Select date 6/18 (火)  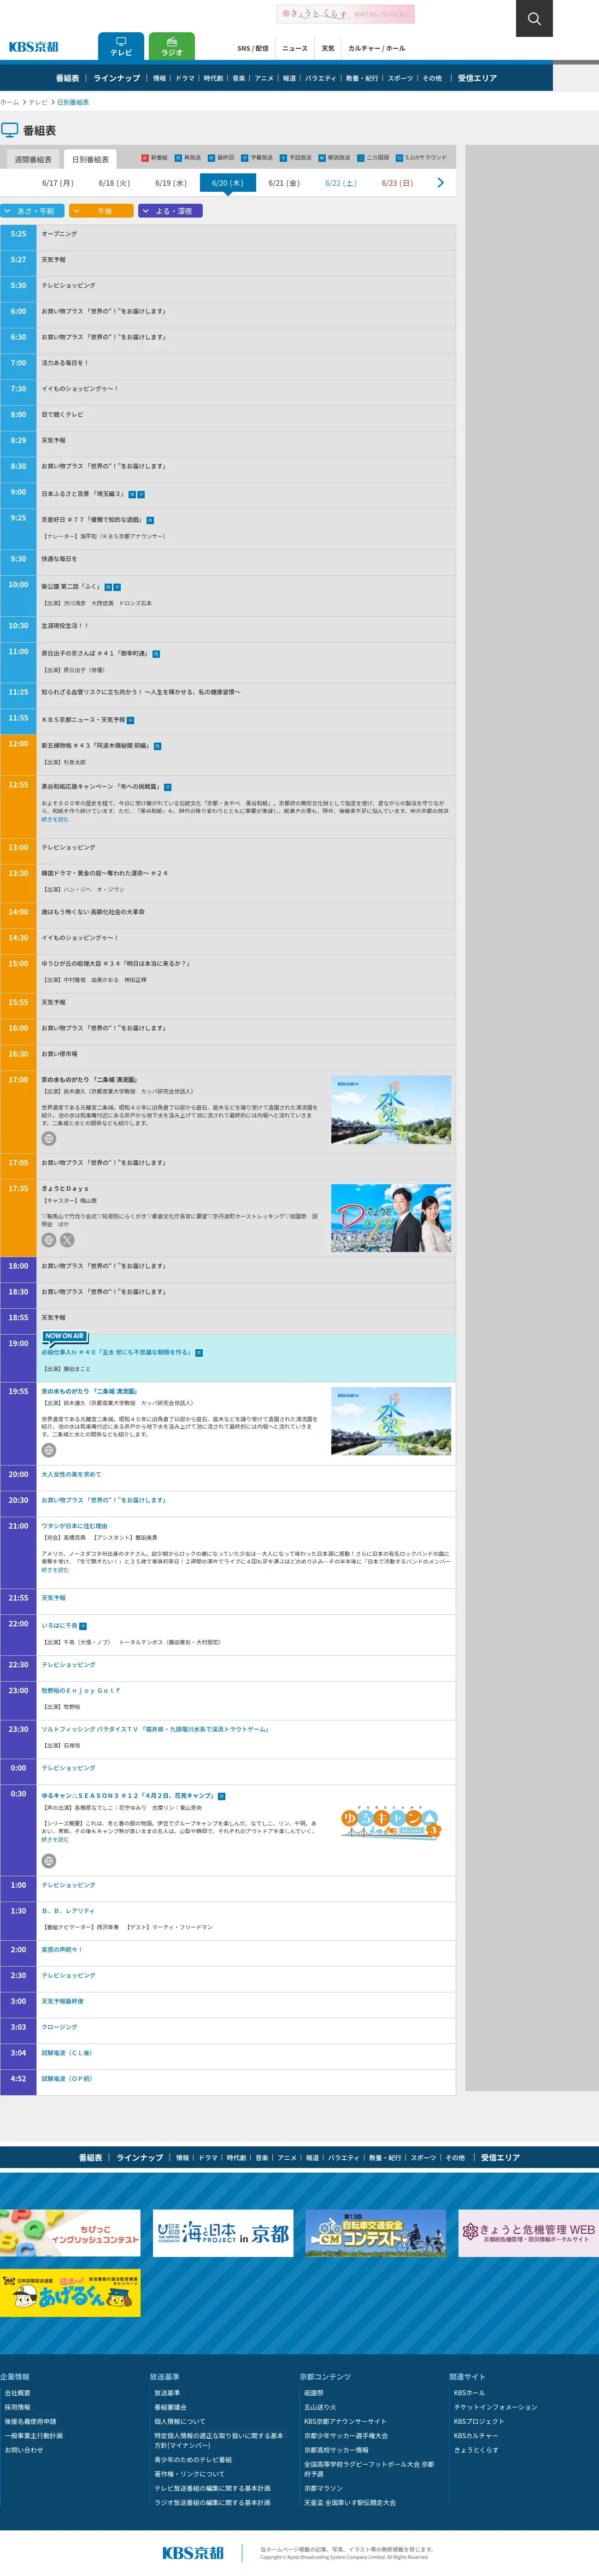tap(114, 183)
